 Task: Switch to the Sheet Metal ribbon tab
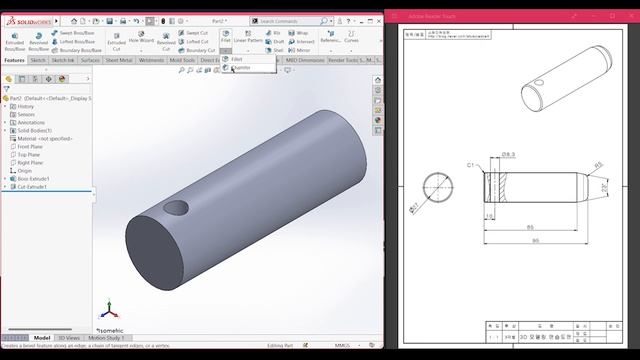pos(119,60)
